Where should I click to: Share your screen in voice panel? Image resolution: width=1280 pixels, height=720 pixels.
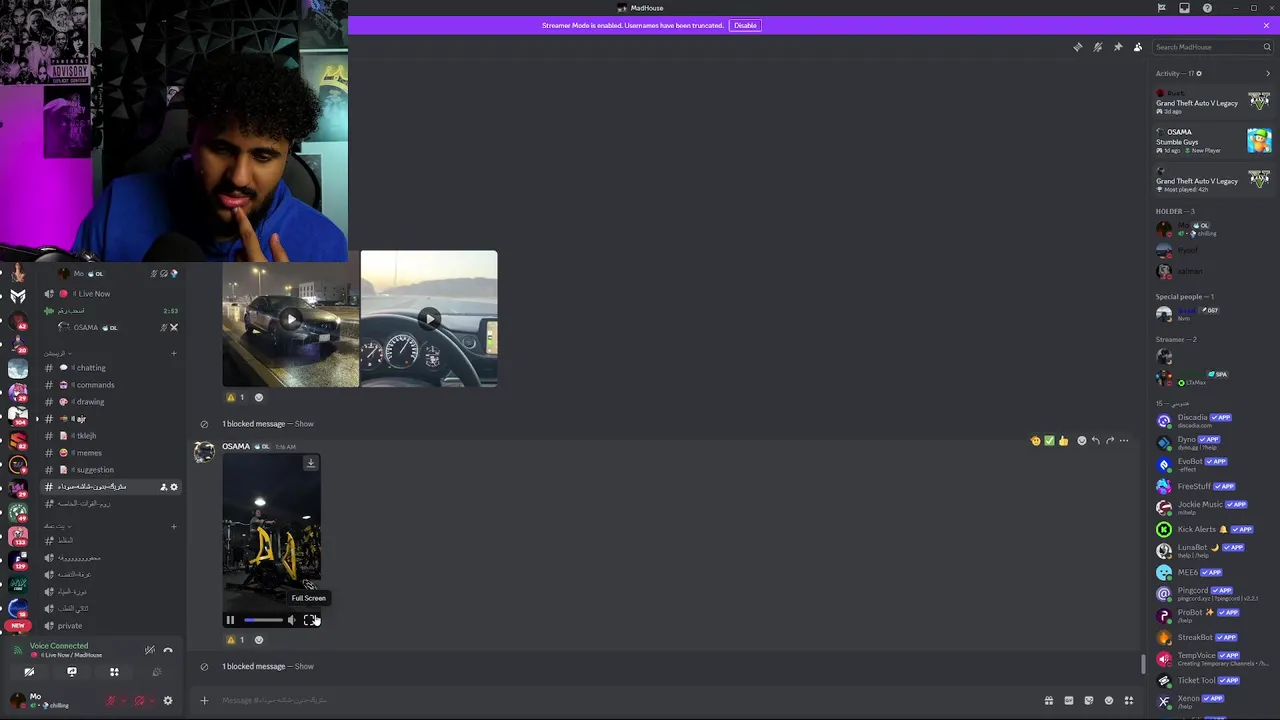72,672
